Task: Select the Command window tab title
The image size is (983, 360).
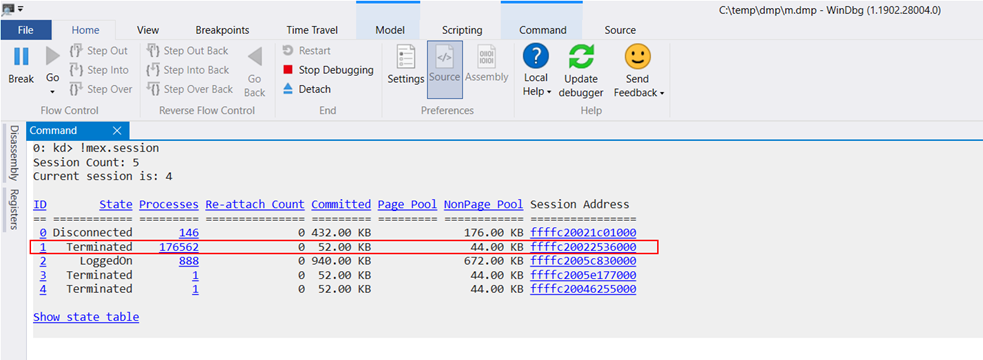Action: click(53, 130)
